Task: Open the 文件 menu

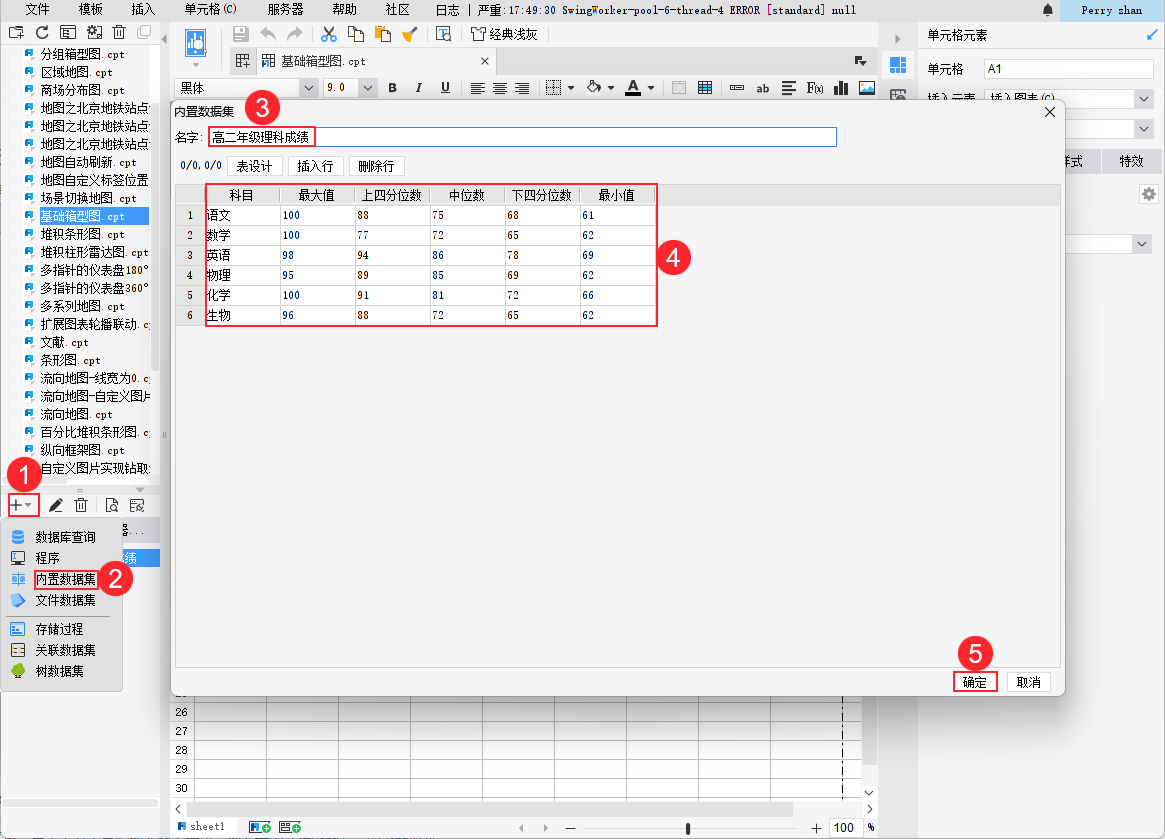Action: pos(37,10)
